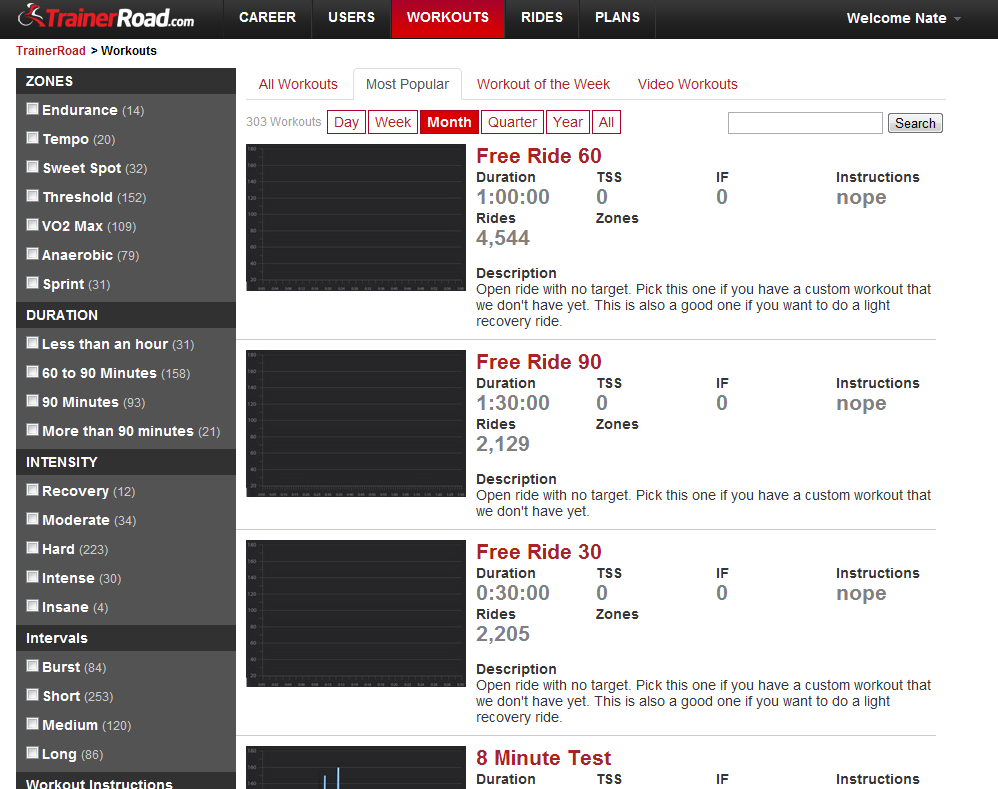Click the TrainerRoad breadcrumb link
This screenshot has width=998, height=789.
[x=51, y=51]
